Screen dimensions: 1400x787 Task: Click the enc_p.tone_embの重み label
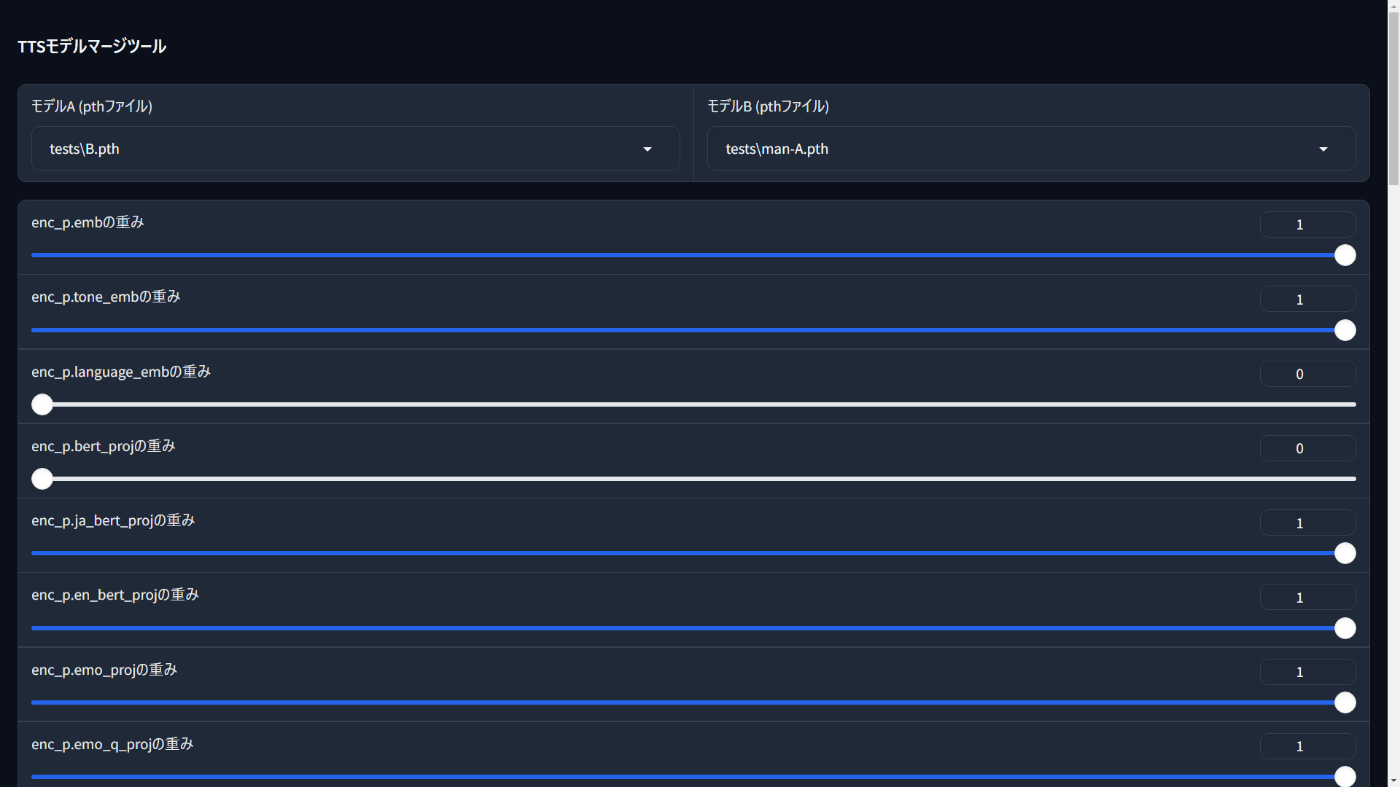coord(106,297)
